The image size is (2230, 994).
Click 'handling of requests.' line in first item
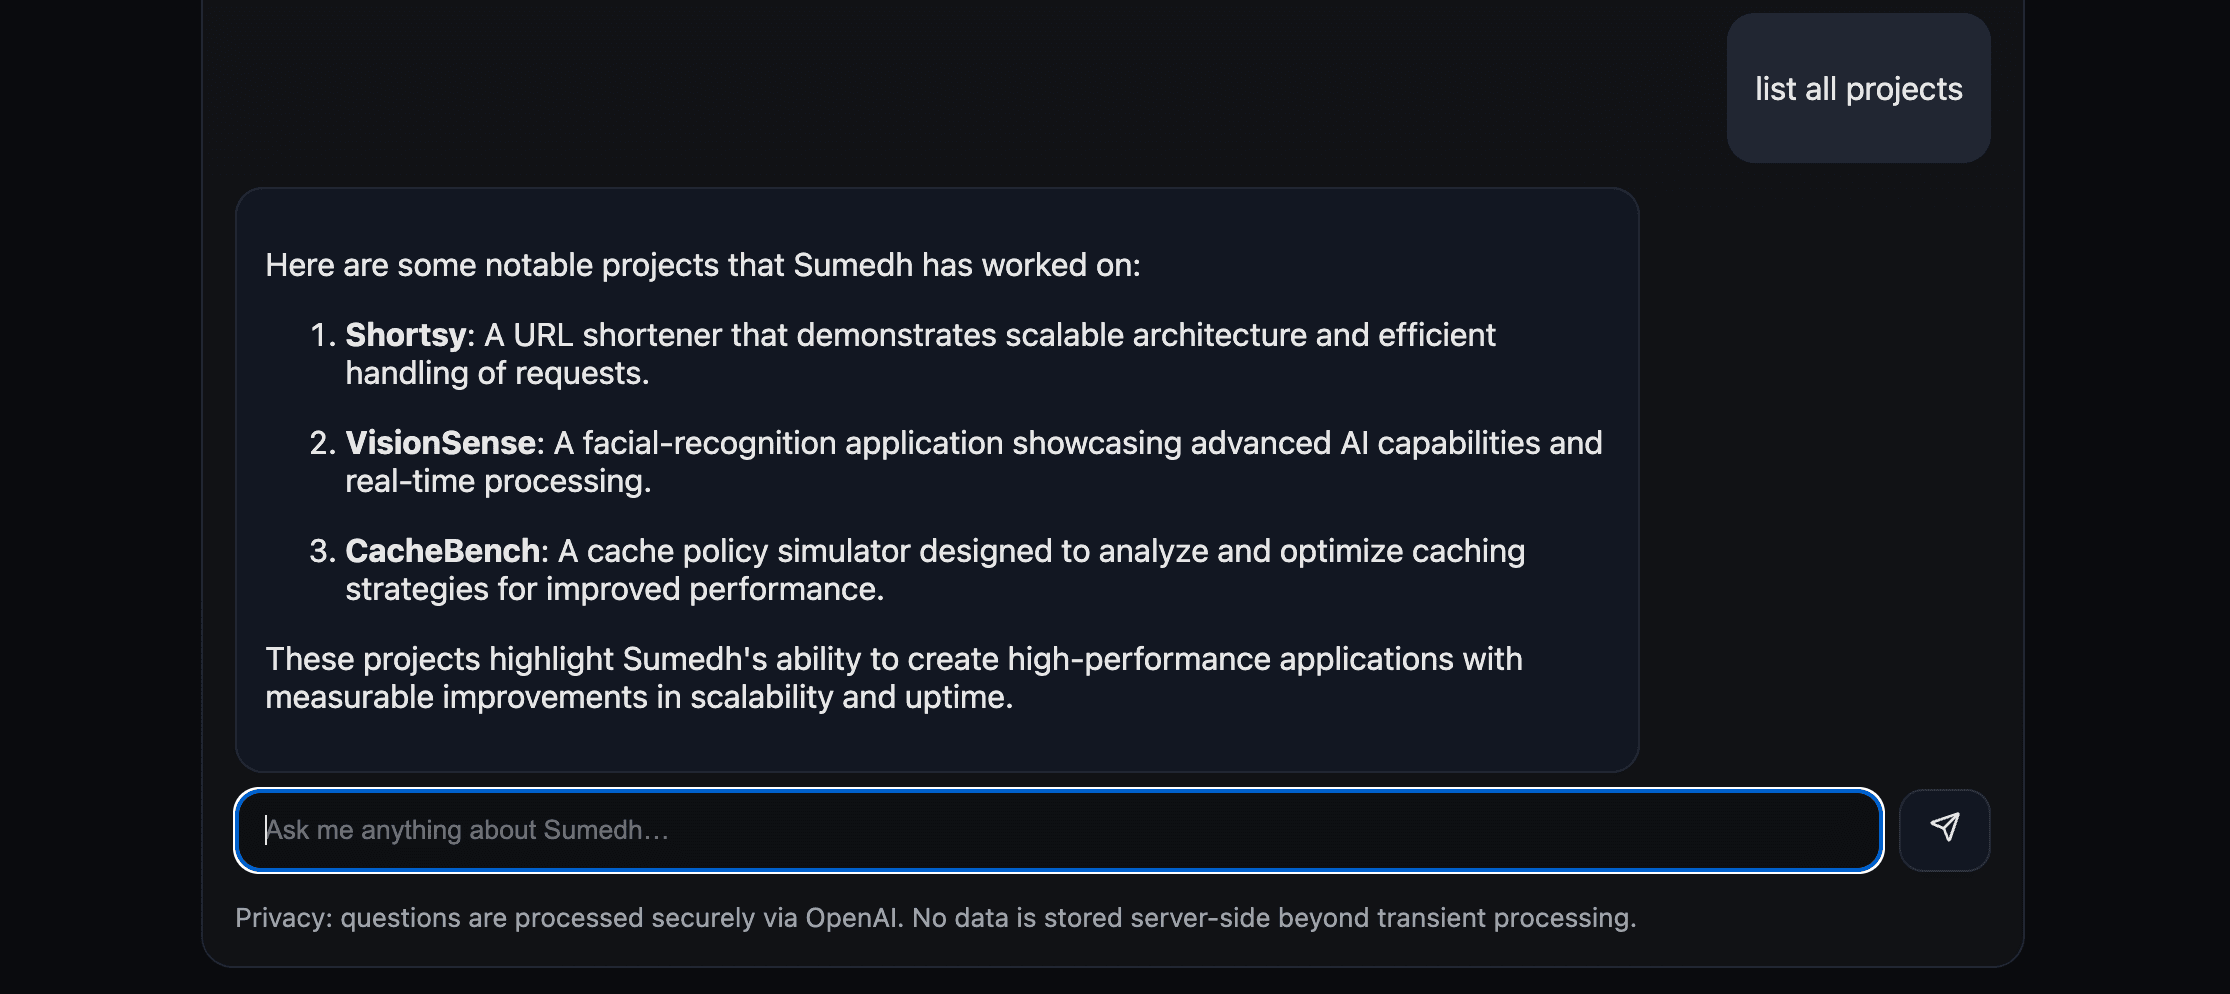pos(497,373)
